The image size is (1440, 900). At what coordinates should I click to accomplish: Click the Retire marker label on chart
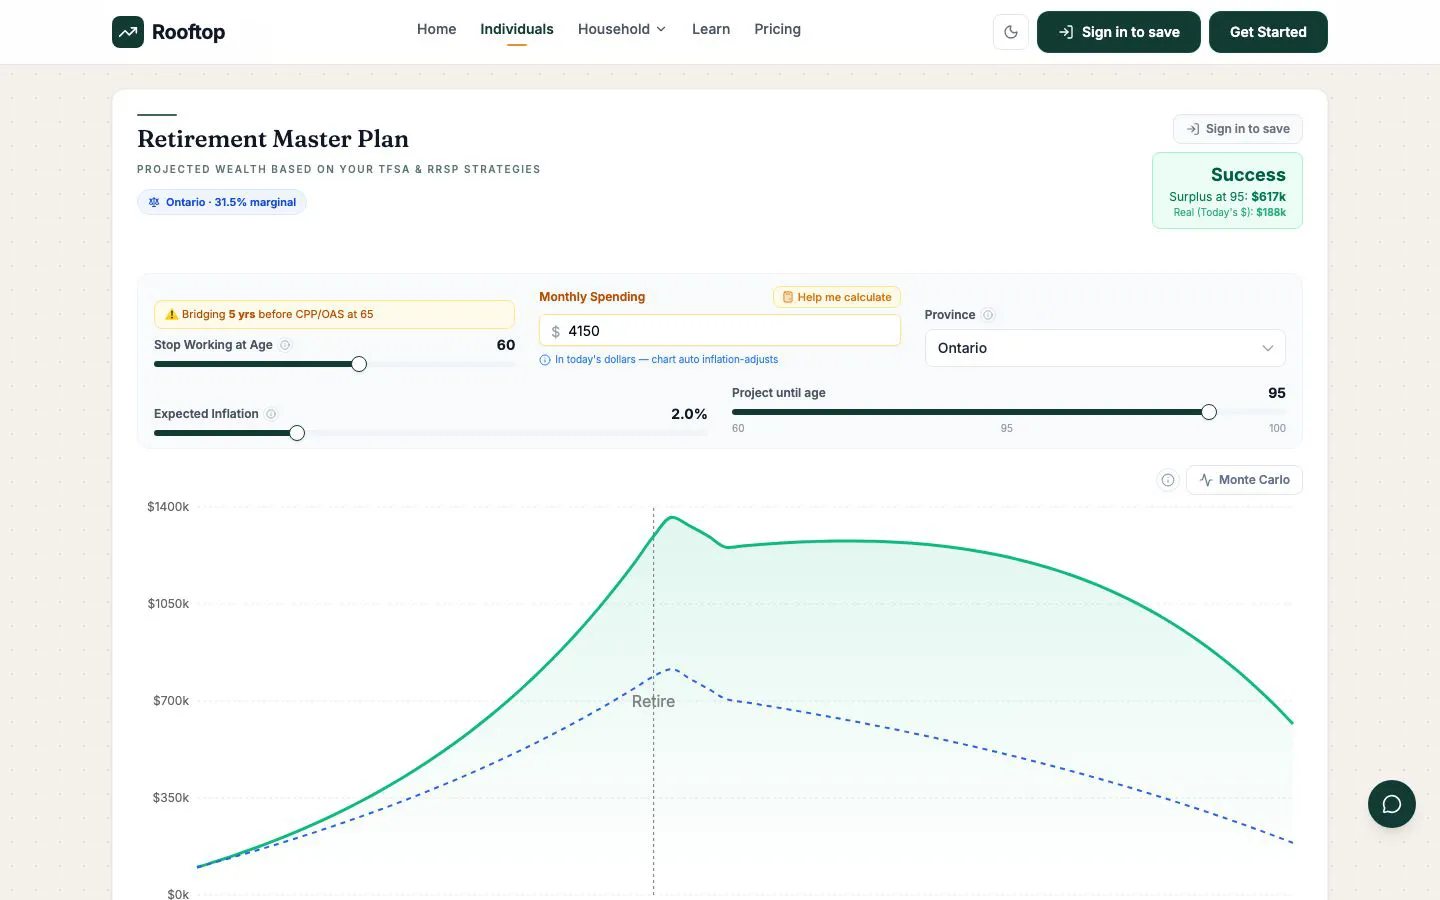click(653, 701)
